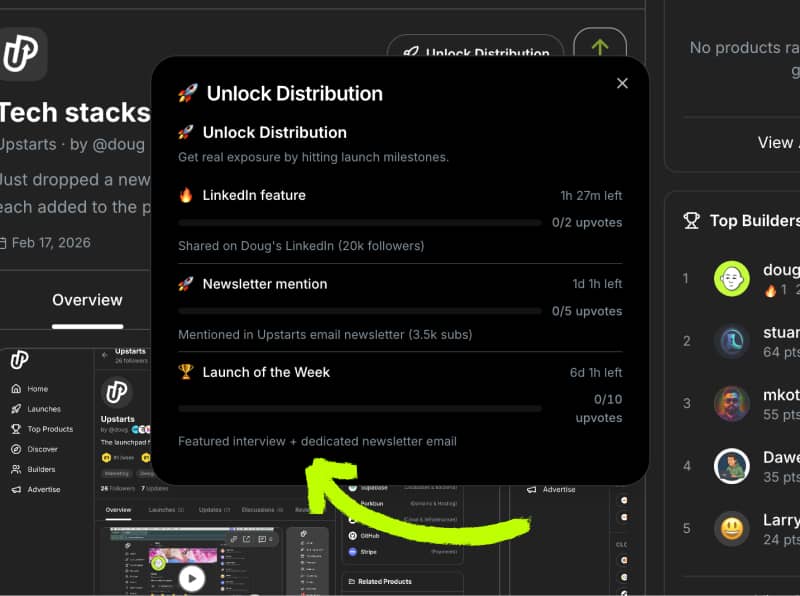800x596 pixels.
Task: Open stuart's avatar in Top Builders
Action: (x=732, y=341)
